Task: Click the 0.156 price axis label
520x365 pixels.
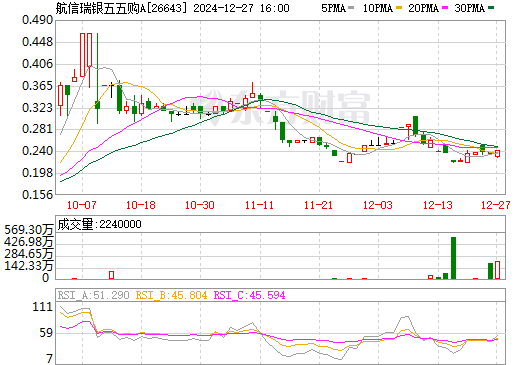Action: [x=37, y=194]
